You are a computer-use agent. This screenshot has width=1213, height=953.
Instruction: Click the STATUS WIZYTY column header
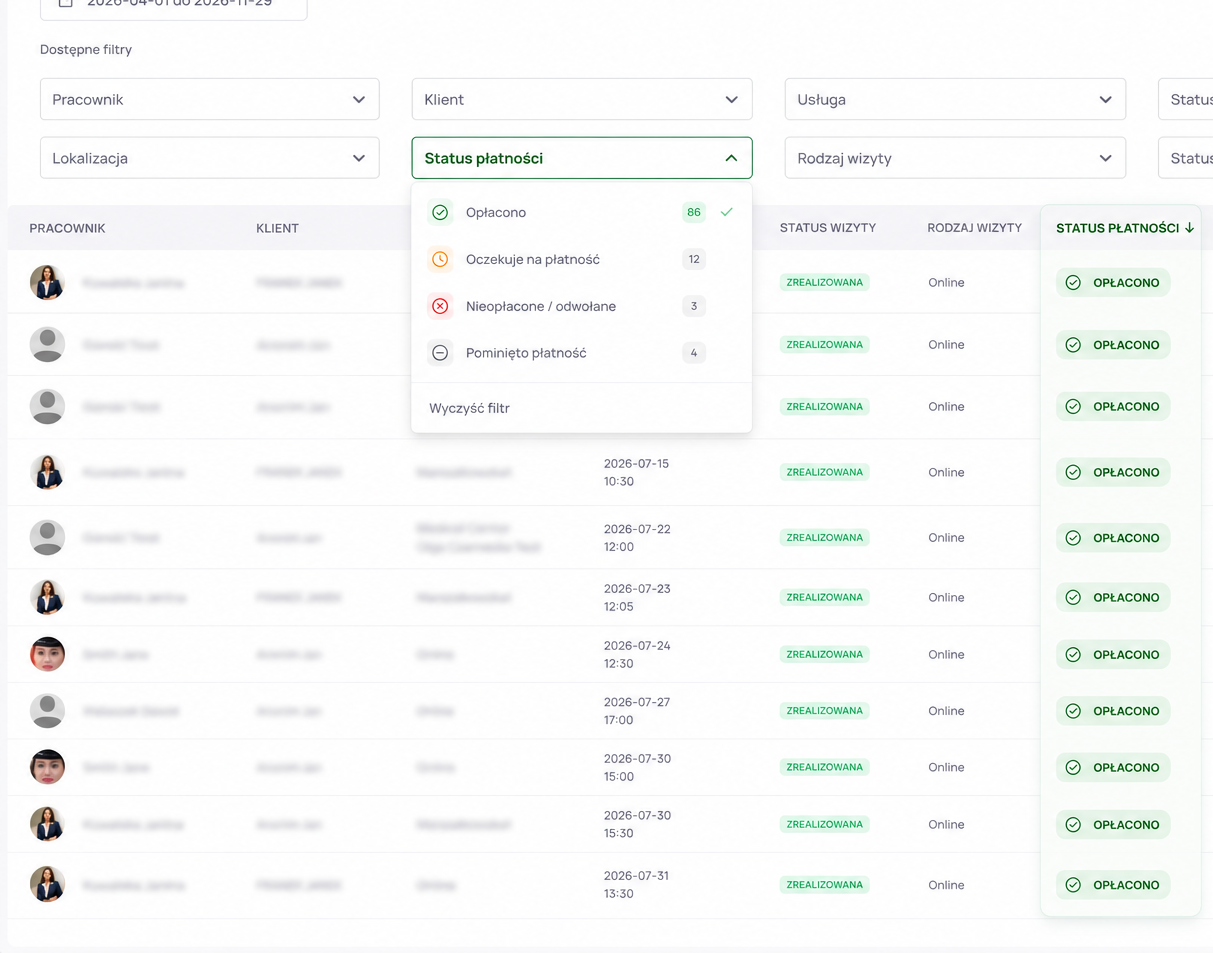point(828,228)
